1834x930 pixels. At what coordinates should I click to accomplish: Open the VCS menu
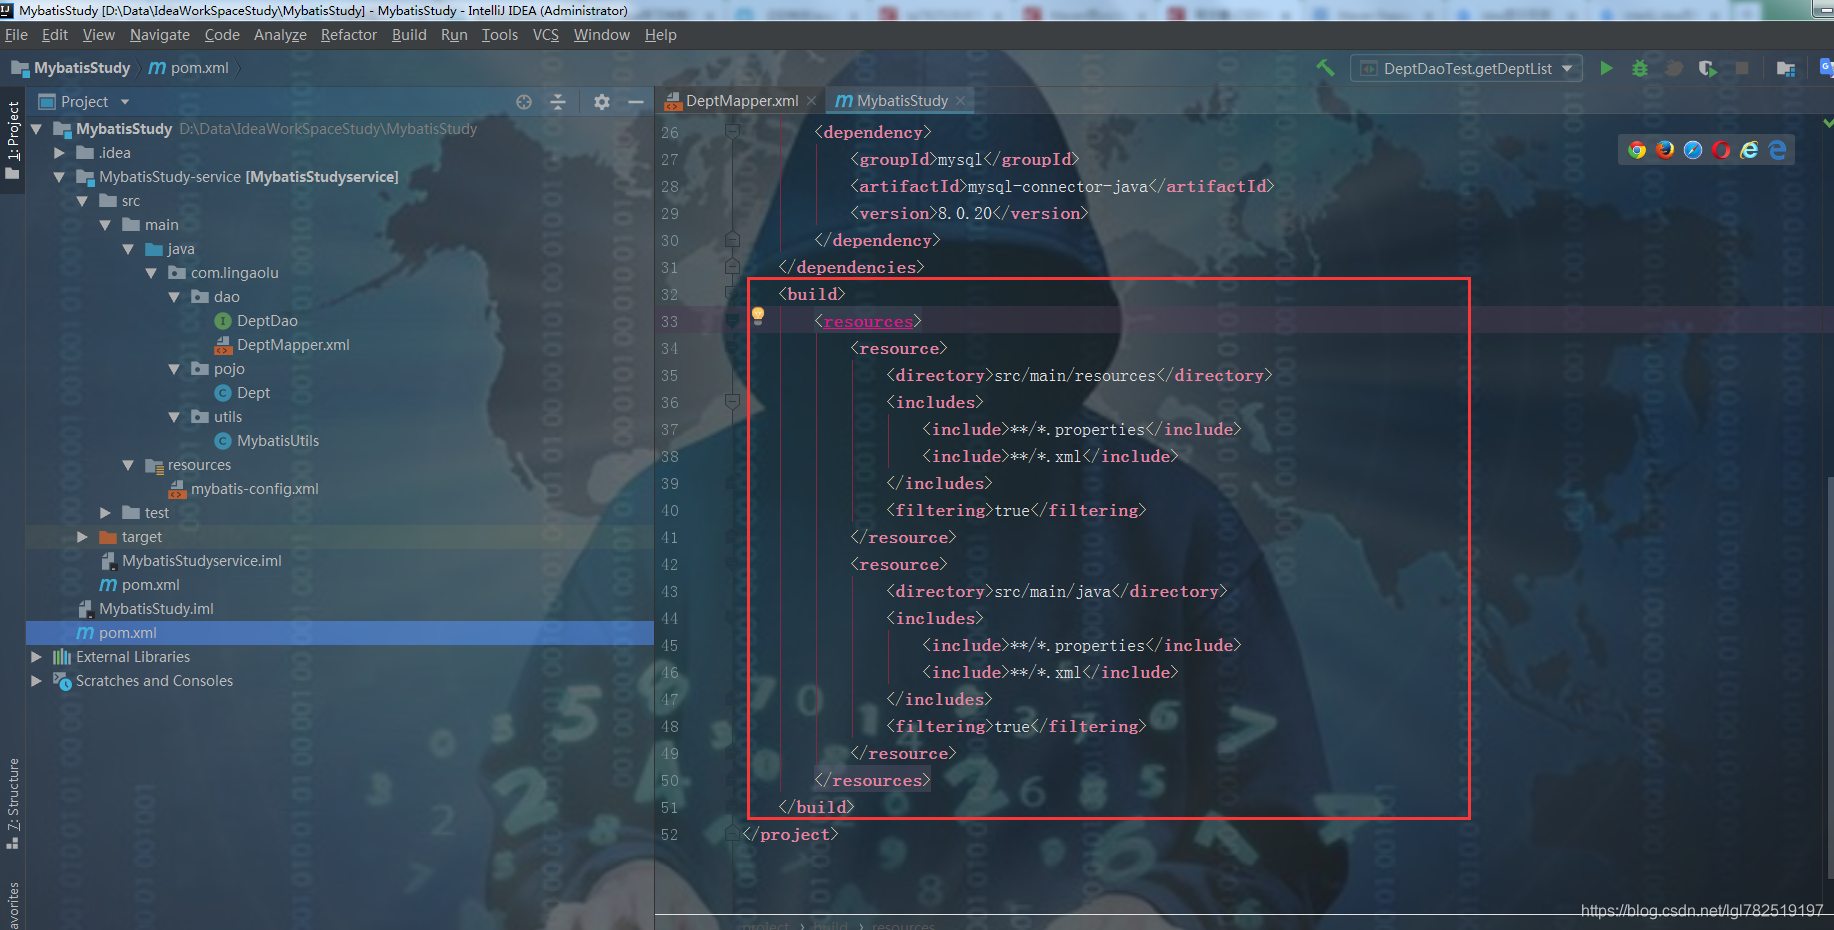click(545, 35)
